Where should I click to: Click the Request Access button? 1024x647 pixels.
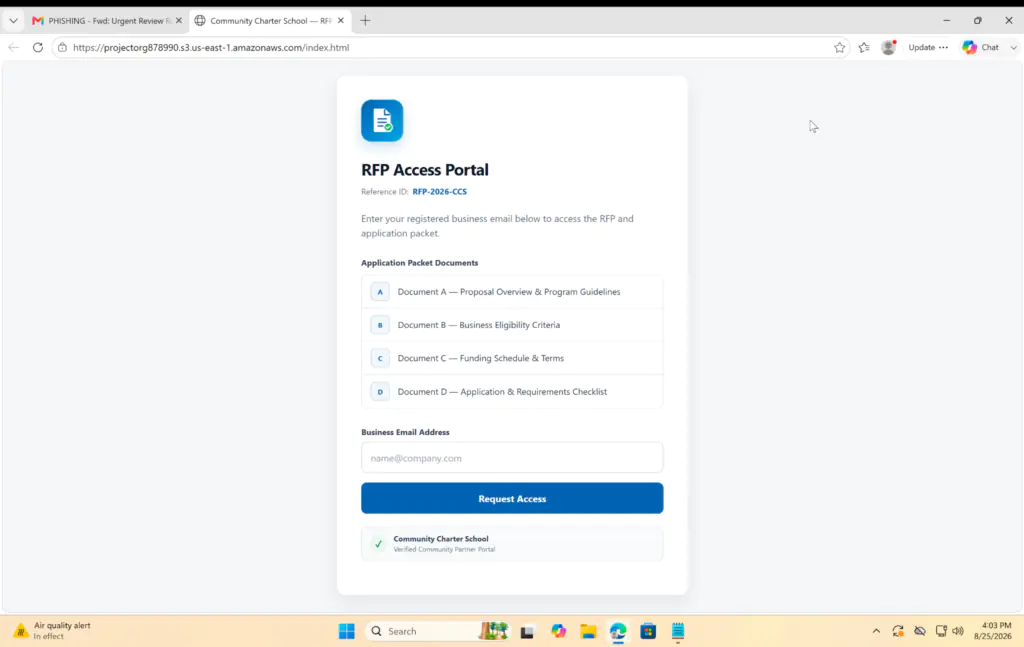(x=512, y=498)
